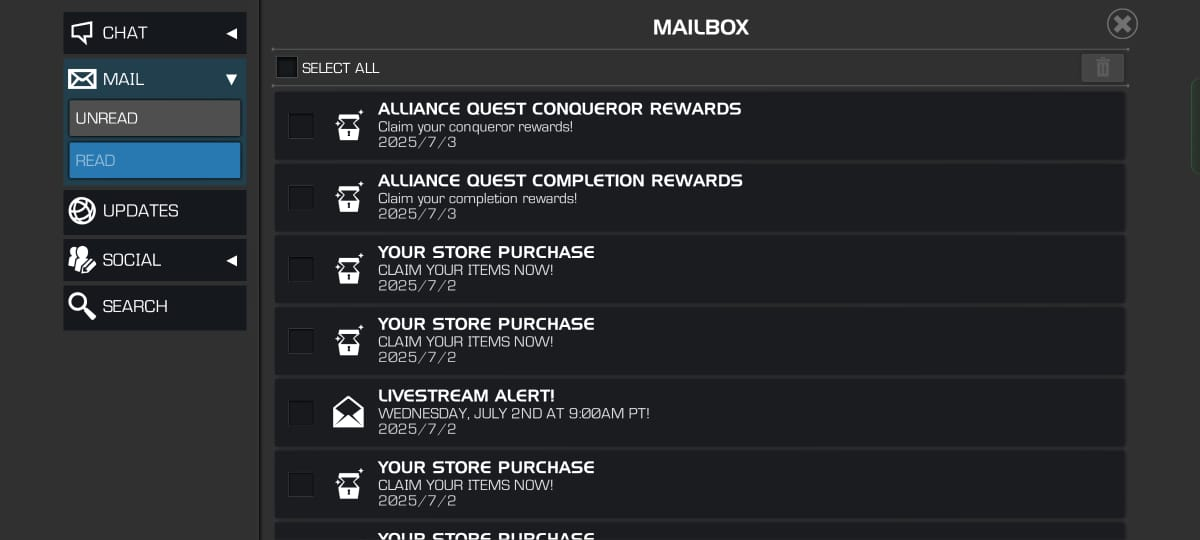The height and width of the screenshot is (540, 1200).
Task: Click the trash can delete icon
Action: click(1102, 67)
